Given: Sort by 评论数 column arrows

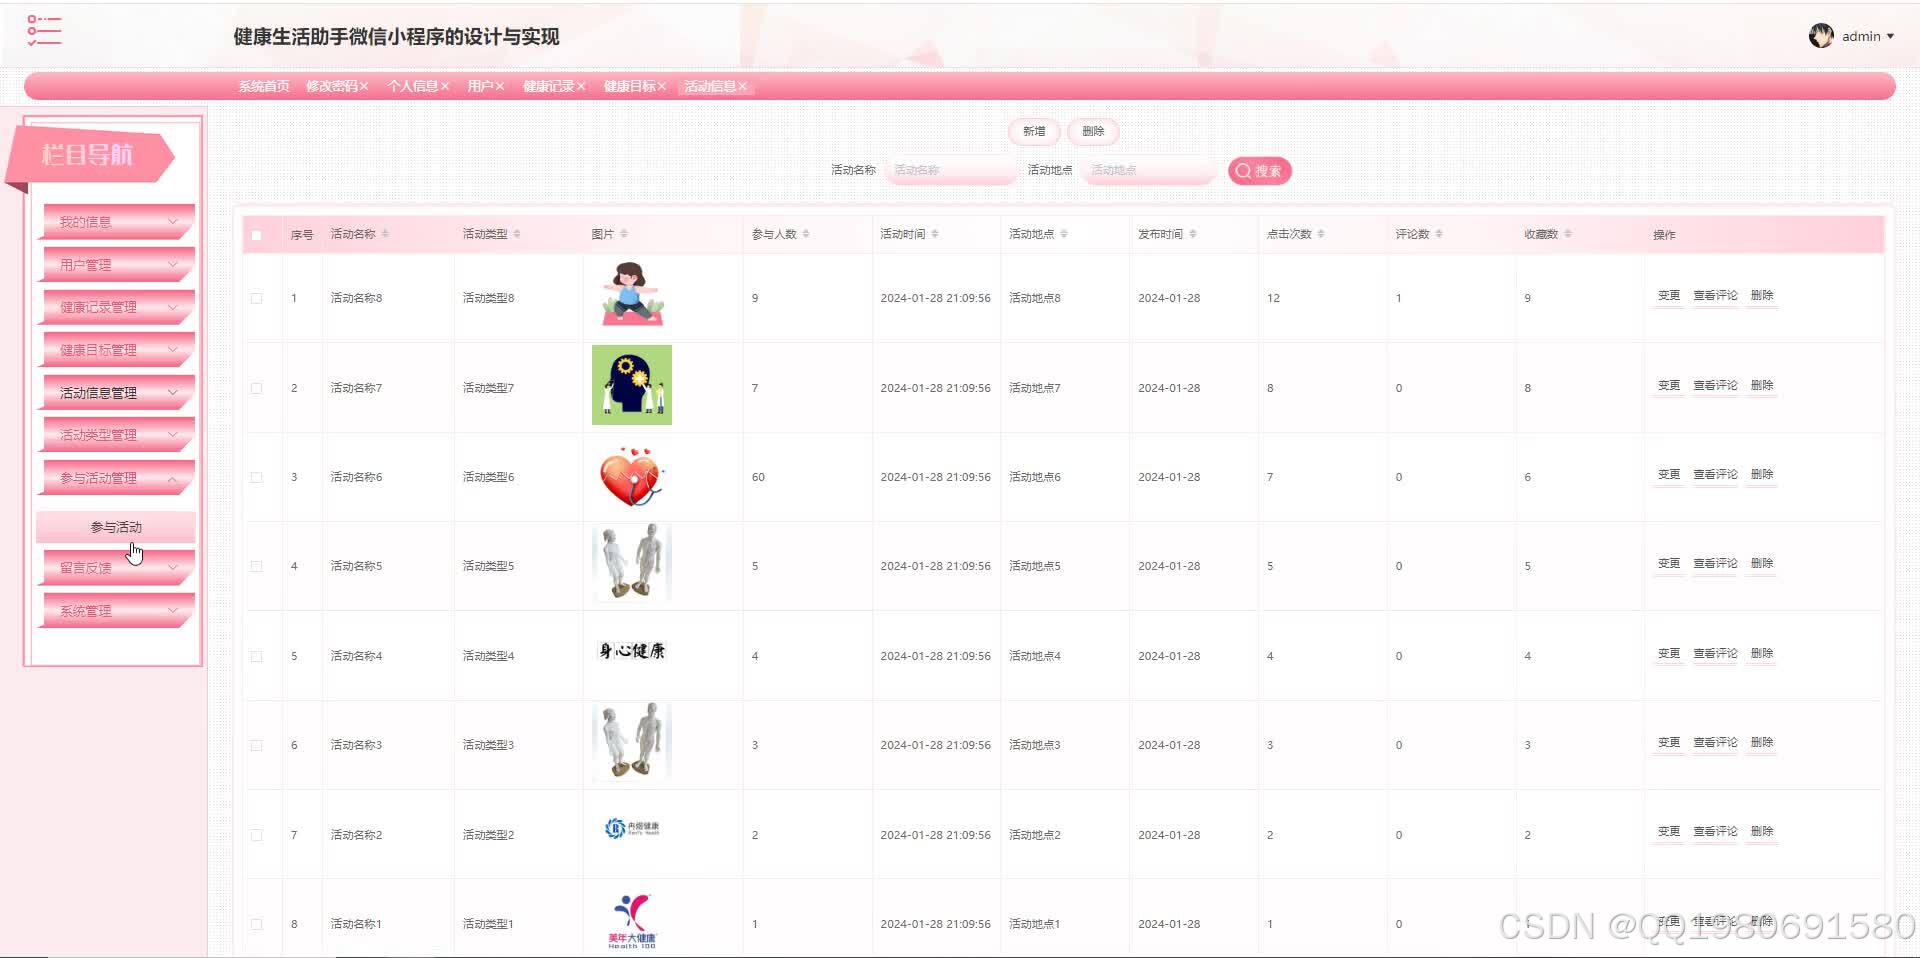Looking at the screenshot, I should (x=1439, y=234).
